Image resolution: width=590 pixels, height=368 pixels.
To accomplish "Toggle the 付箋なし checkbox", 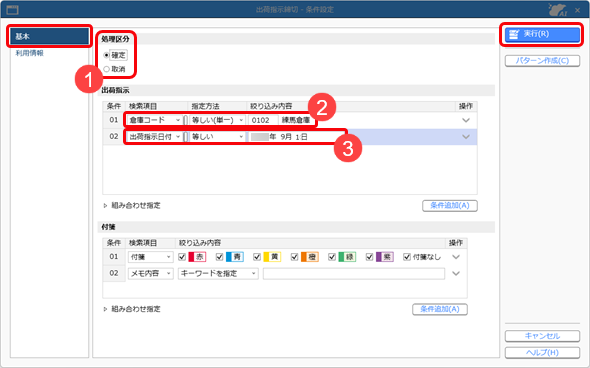I will click(x=407, y=257).
